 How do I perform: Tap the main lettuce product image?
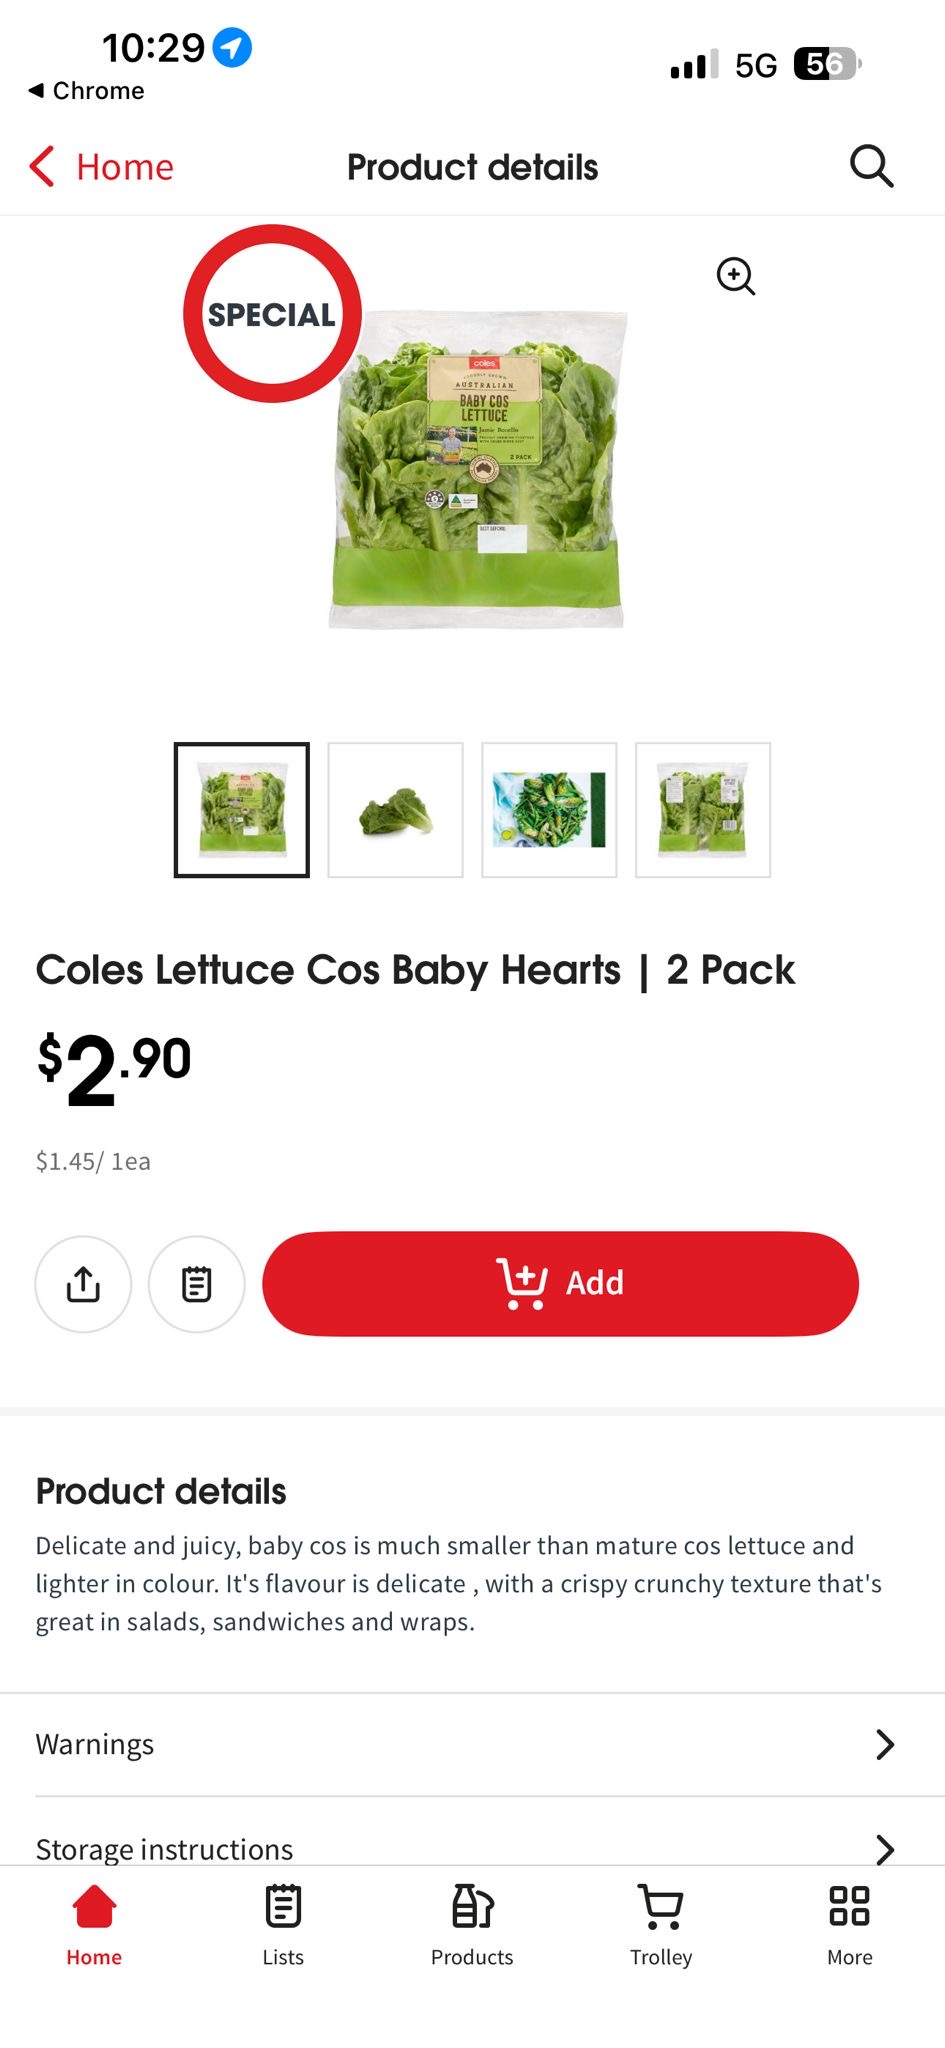[x=478, y=470]
